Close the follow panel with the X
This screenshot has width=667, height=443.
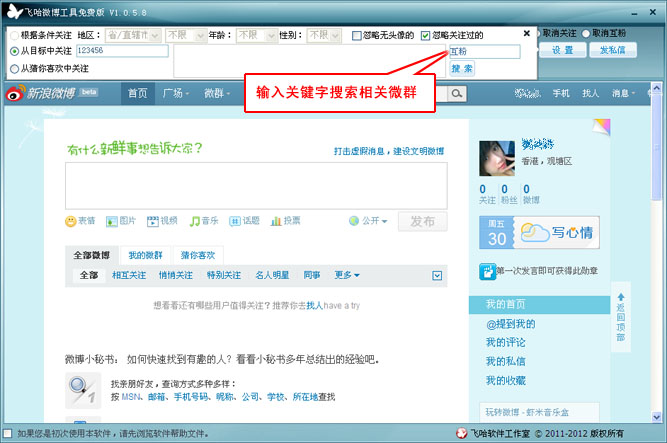[x=527, y=33]
